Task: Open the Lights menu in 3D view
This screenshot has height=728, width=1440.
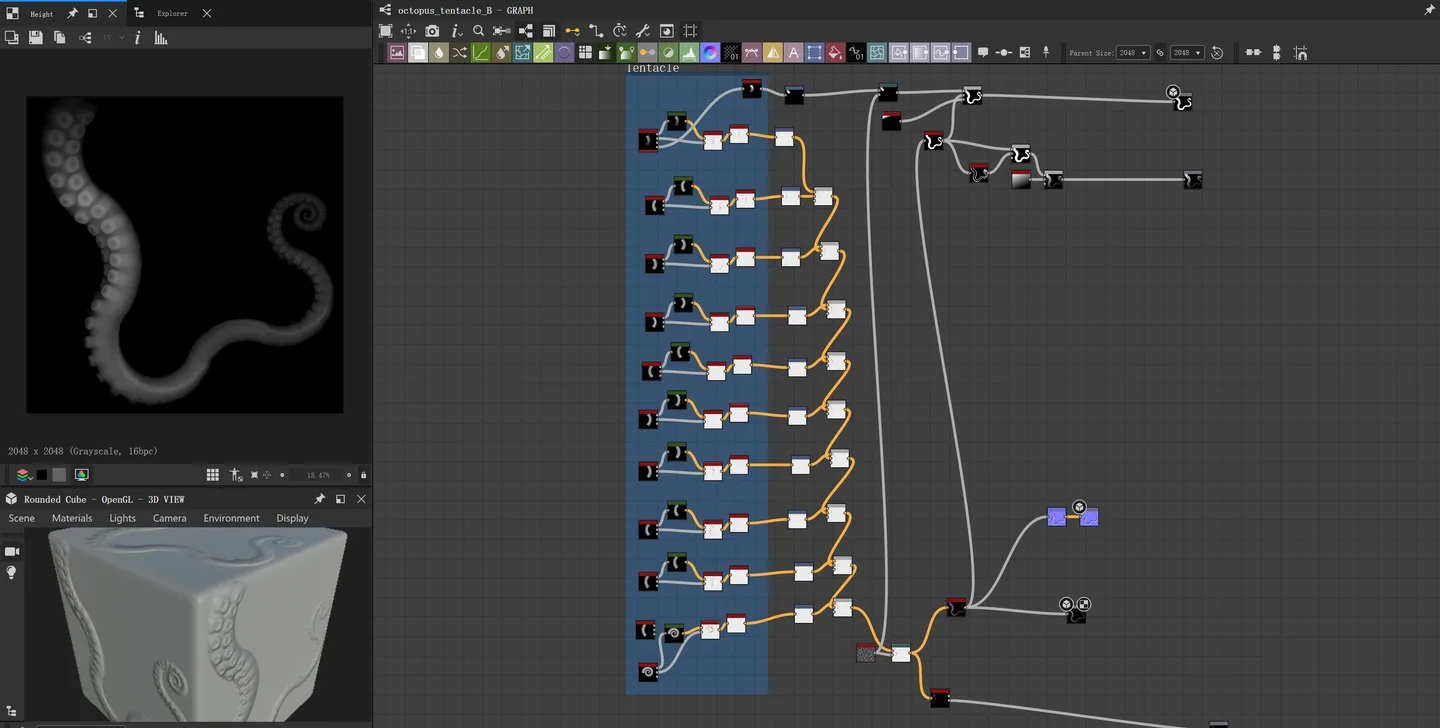Action: pyautogui.click(x=122, y=518)
